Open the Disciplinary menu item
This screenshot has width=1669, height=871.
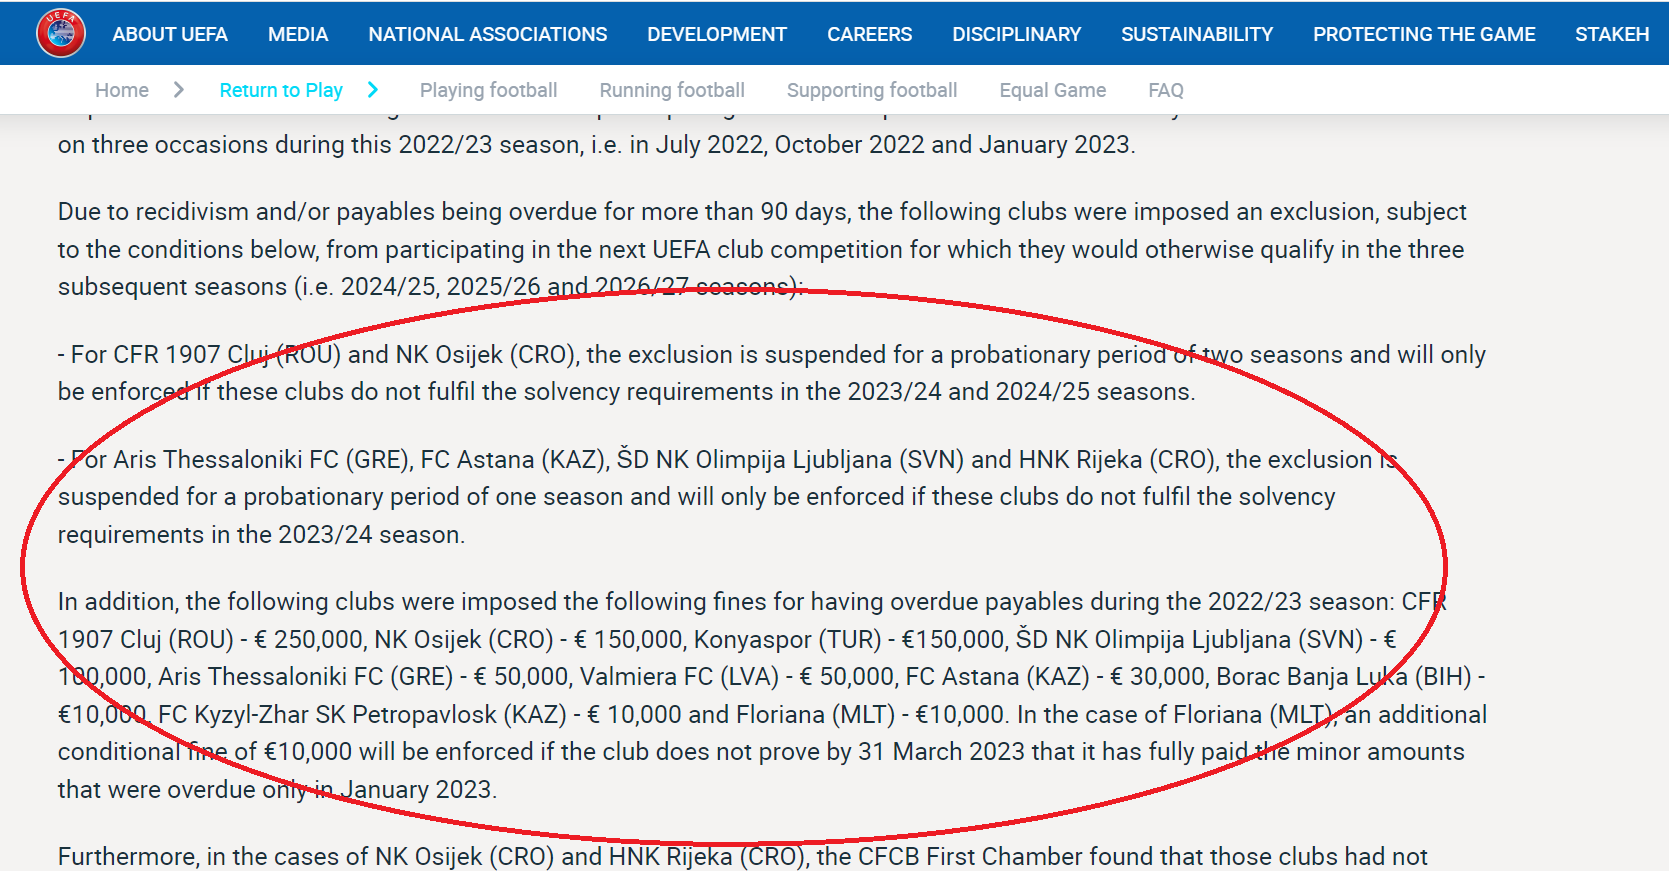pyautogui.click(x=1016, y=34)
